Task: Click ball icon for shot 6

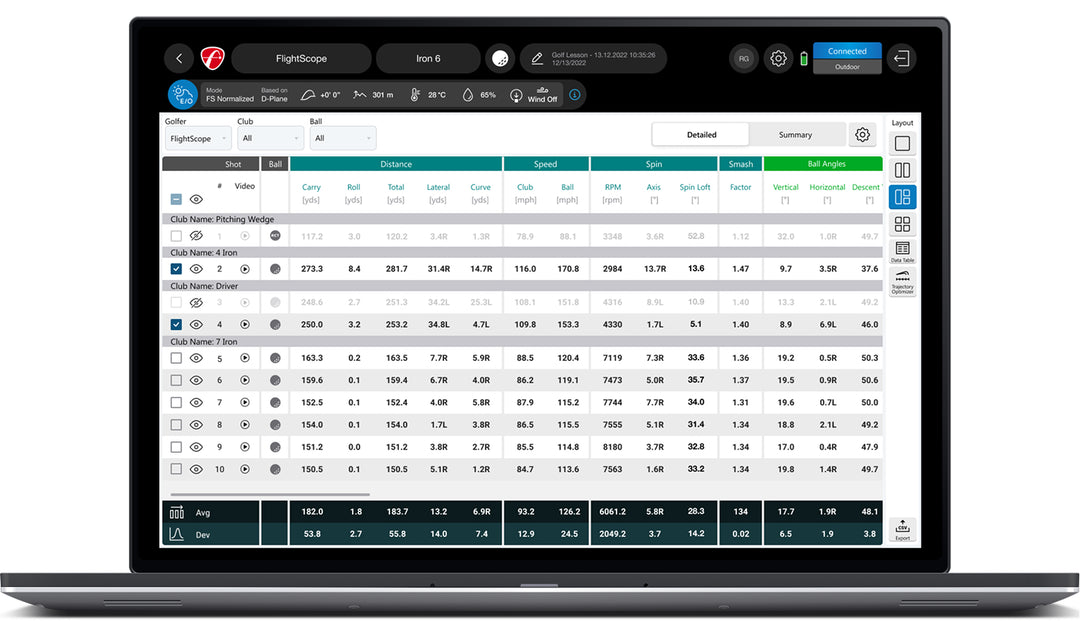Action: 276,380
